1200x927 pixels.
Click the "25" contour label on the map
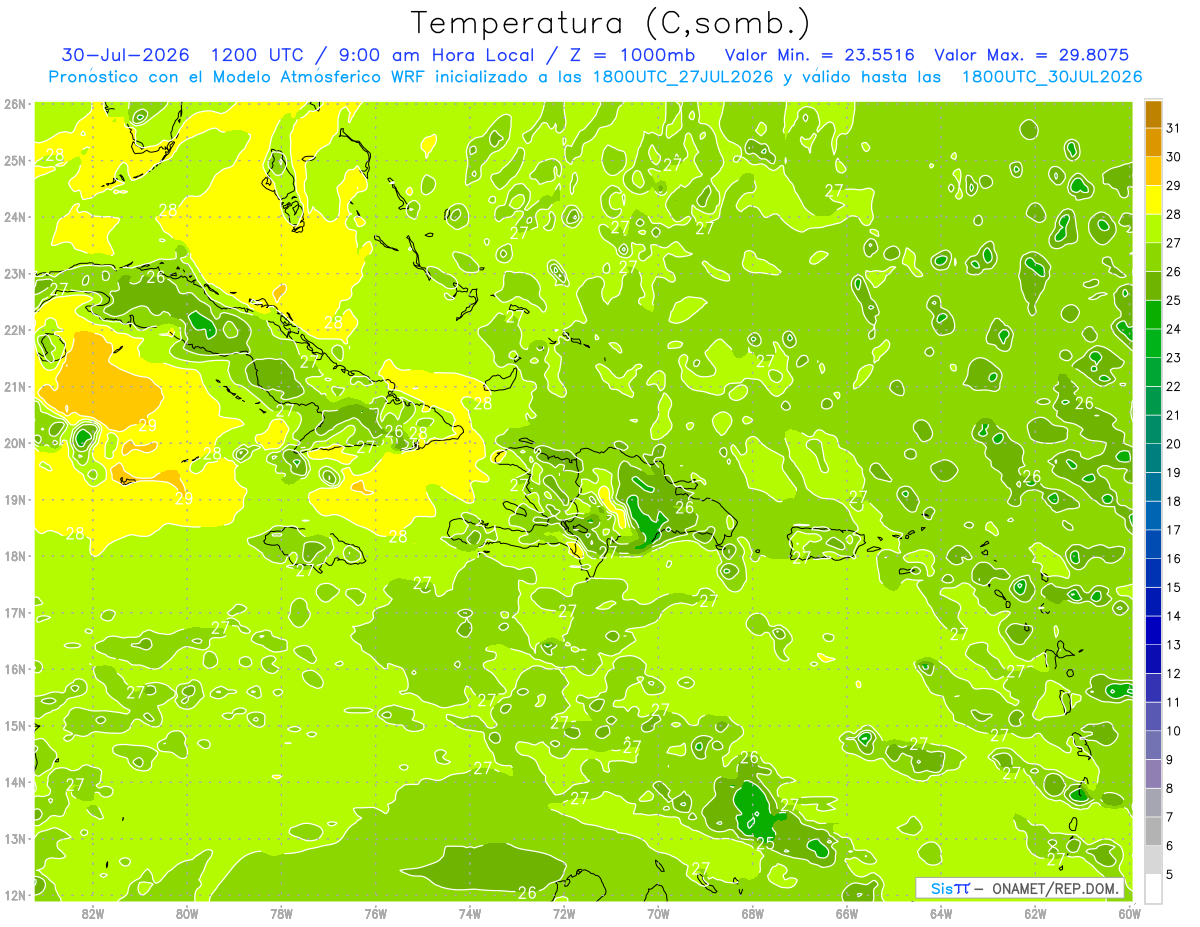764,843
